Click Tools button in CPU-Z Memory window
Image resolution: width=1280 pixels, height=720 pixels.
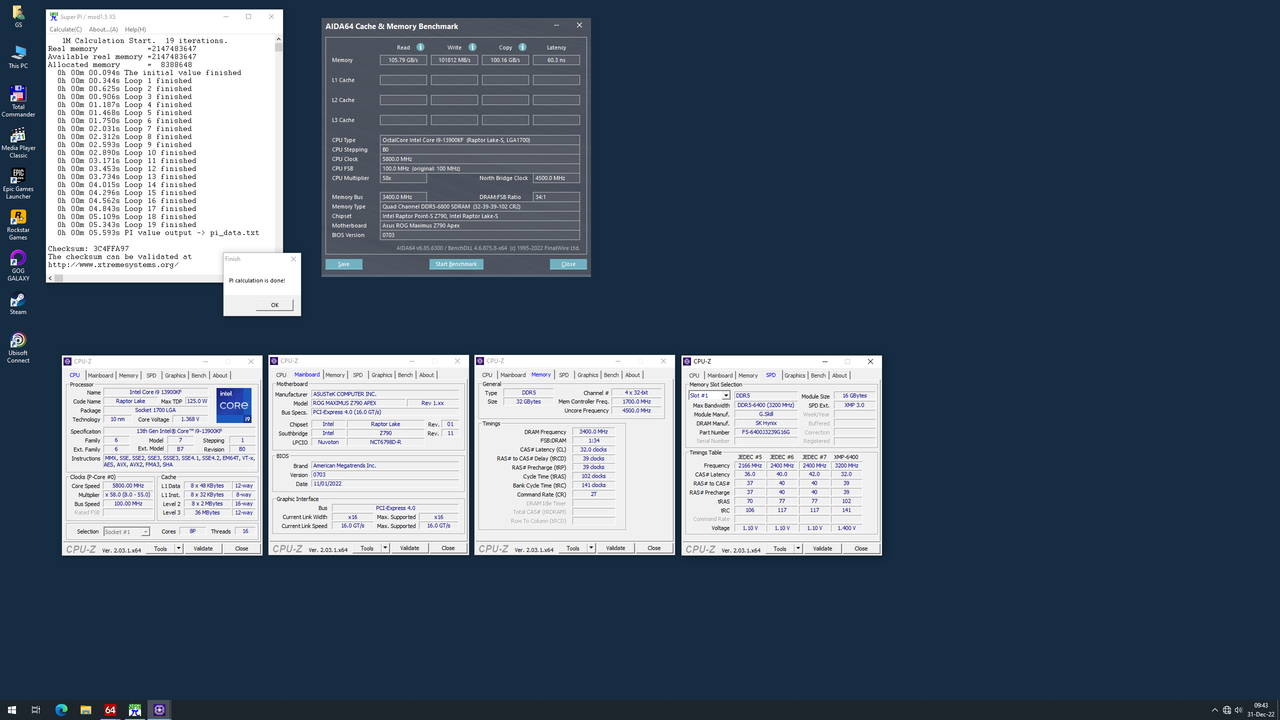tap(572, 548)
